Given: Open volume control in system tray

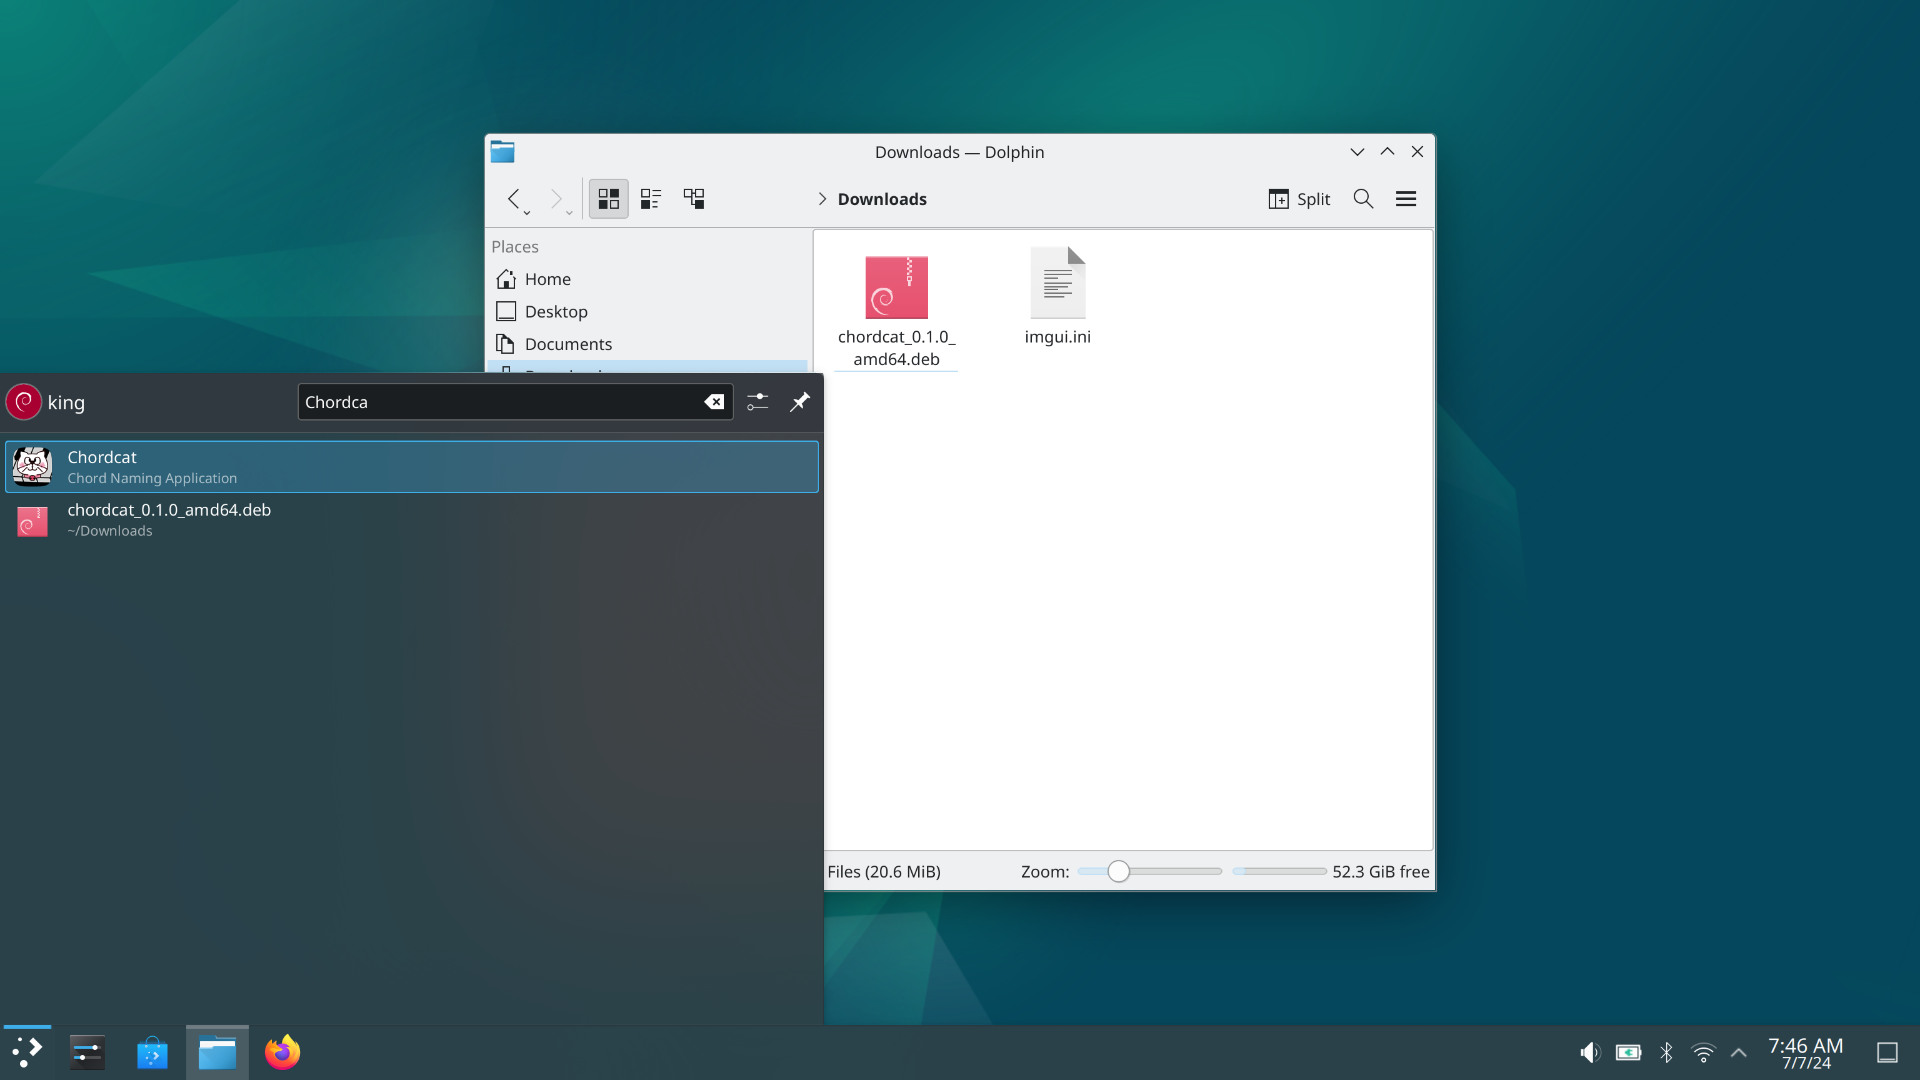Looking at the screenshot, I should click(x=1590, y=1052).
